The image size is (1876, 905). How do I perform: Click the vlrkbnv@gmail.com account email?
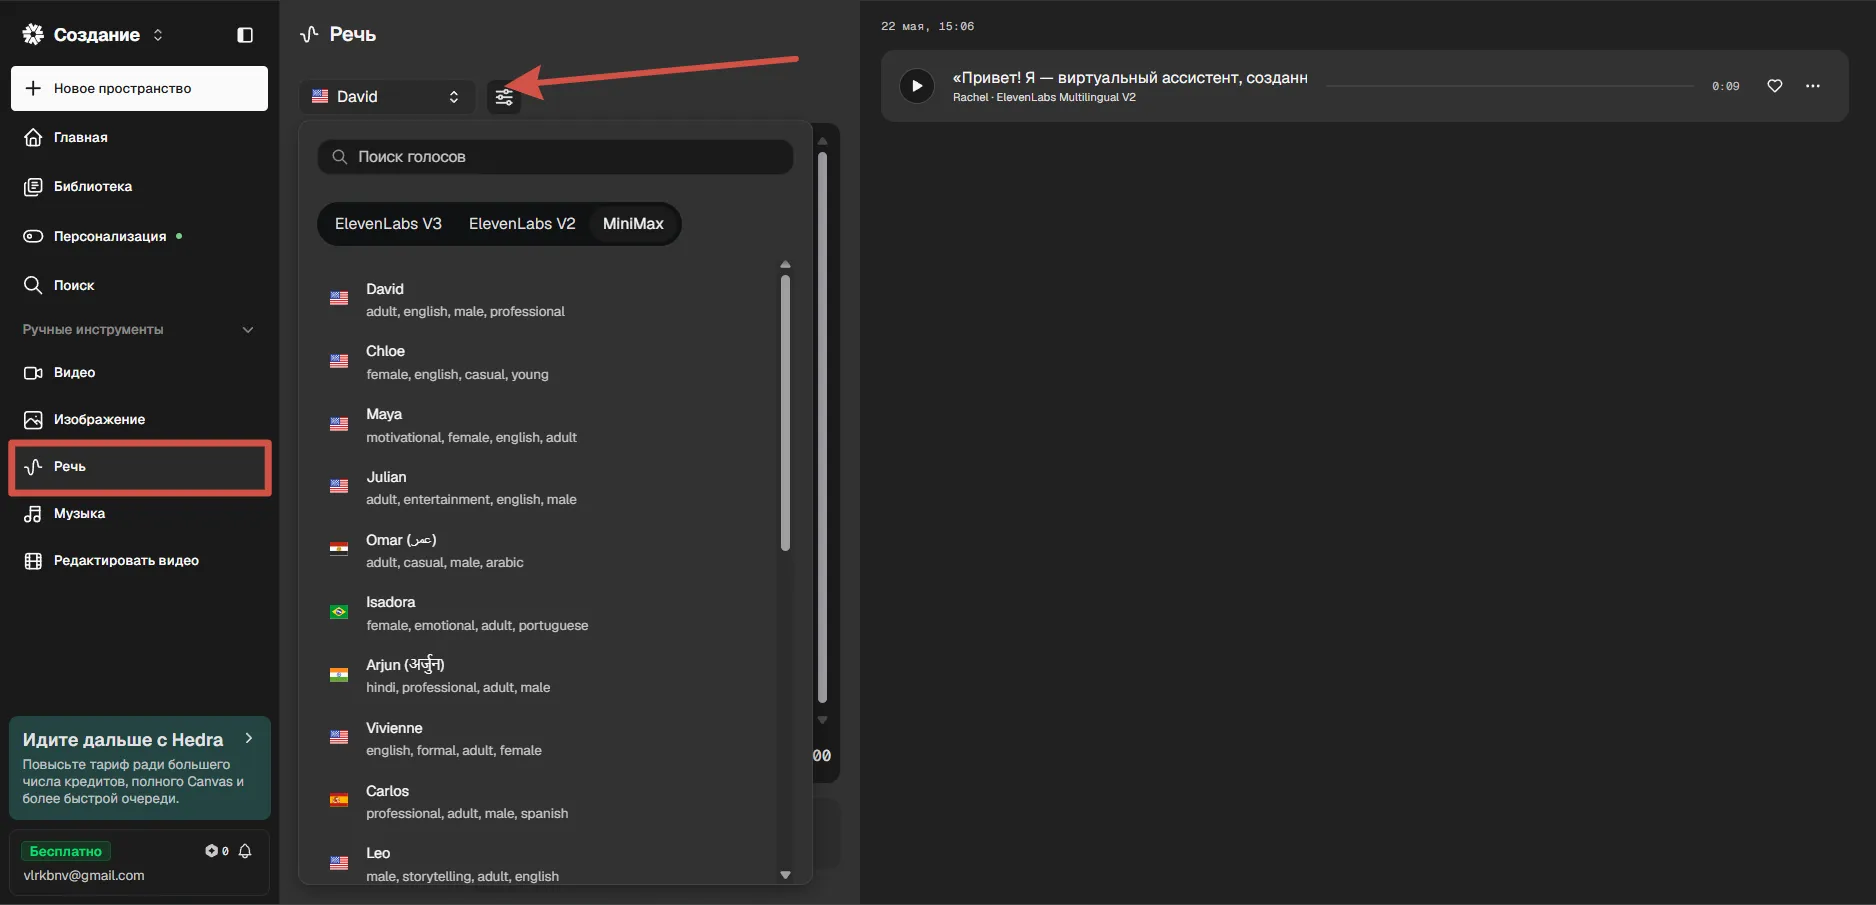coord(84,875)
